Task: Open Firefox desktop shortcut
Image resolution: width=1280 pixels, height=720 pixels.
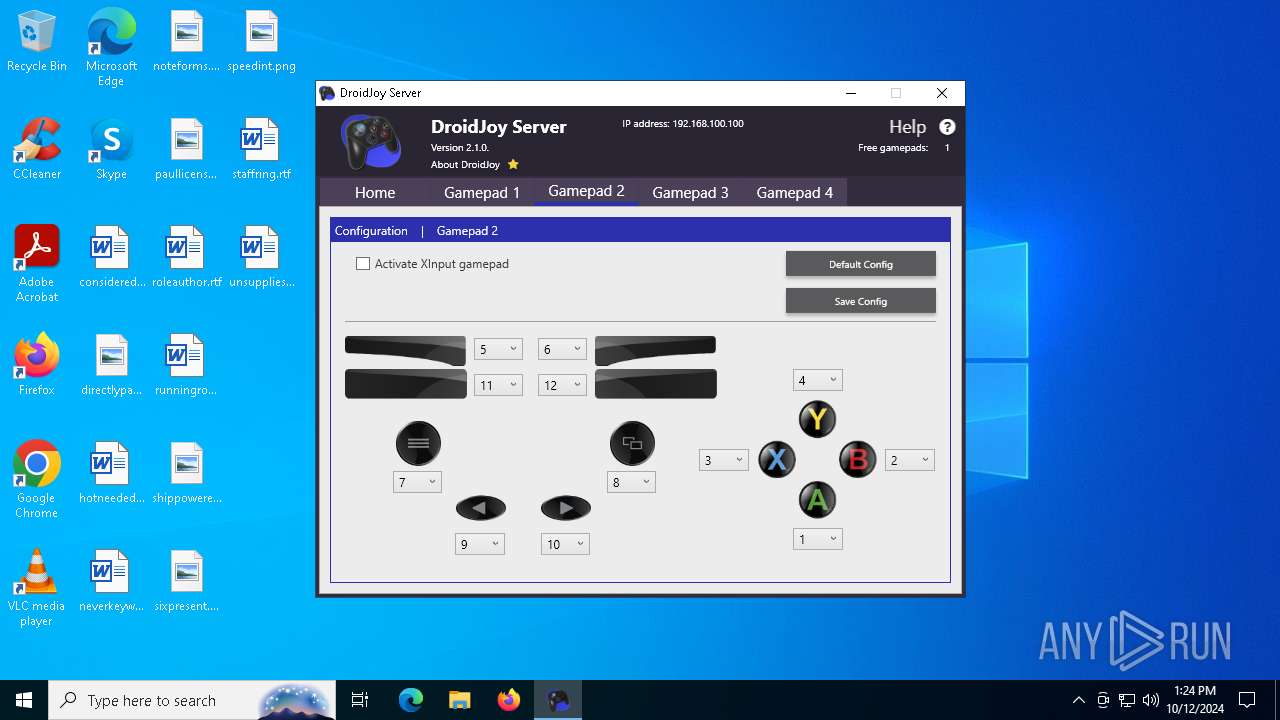Action: 37,365
